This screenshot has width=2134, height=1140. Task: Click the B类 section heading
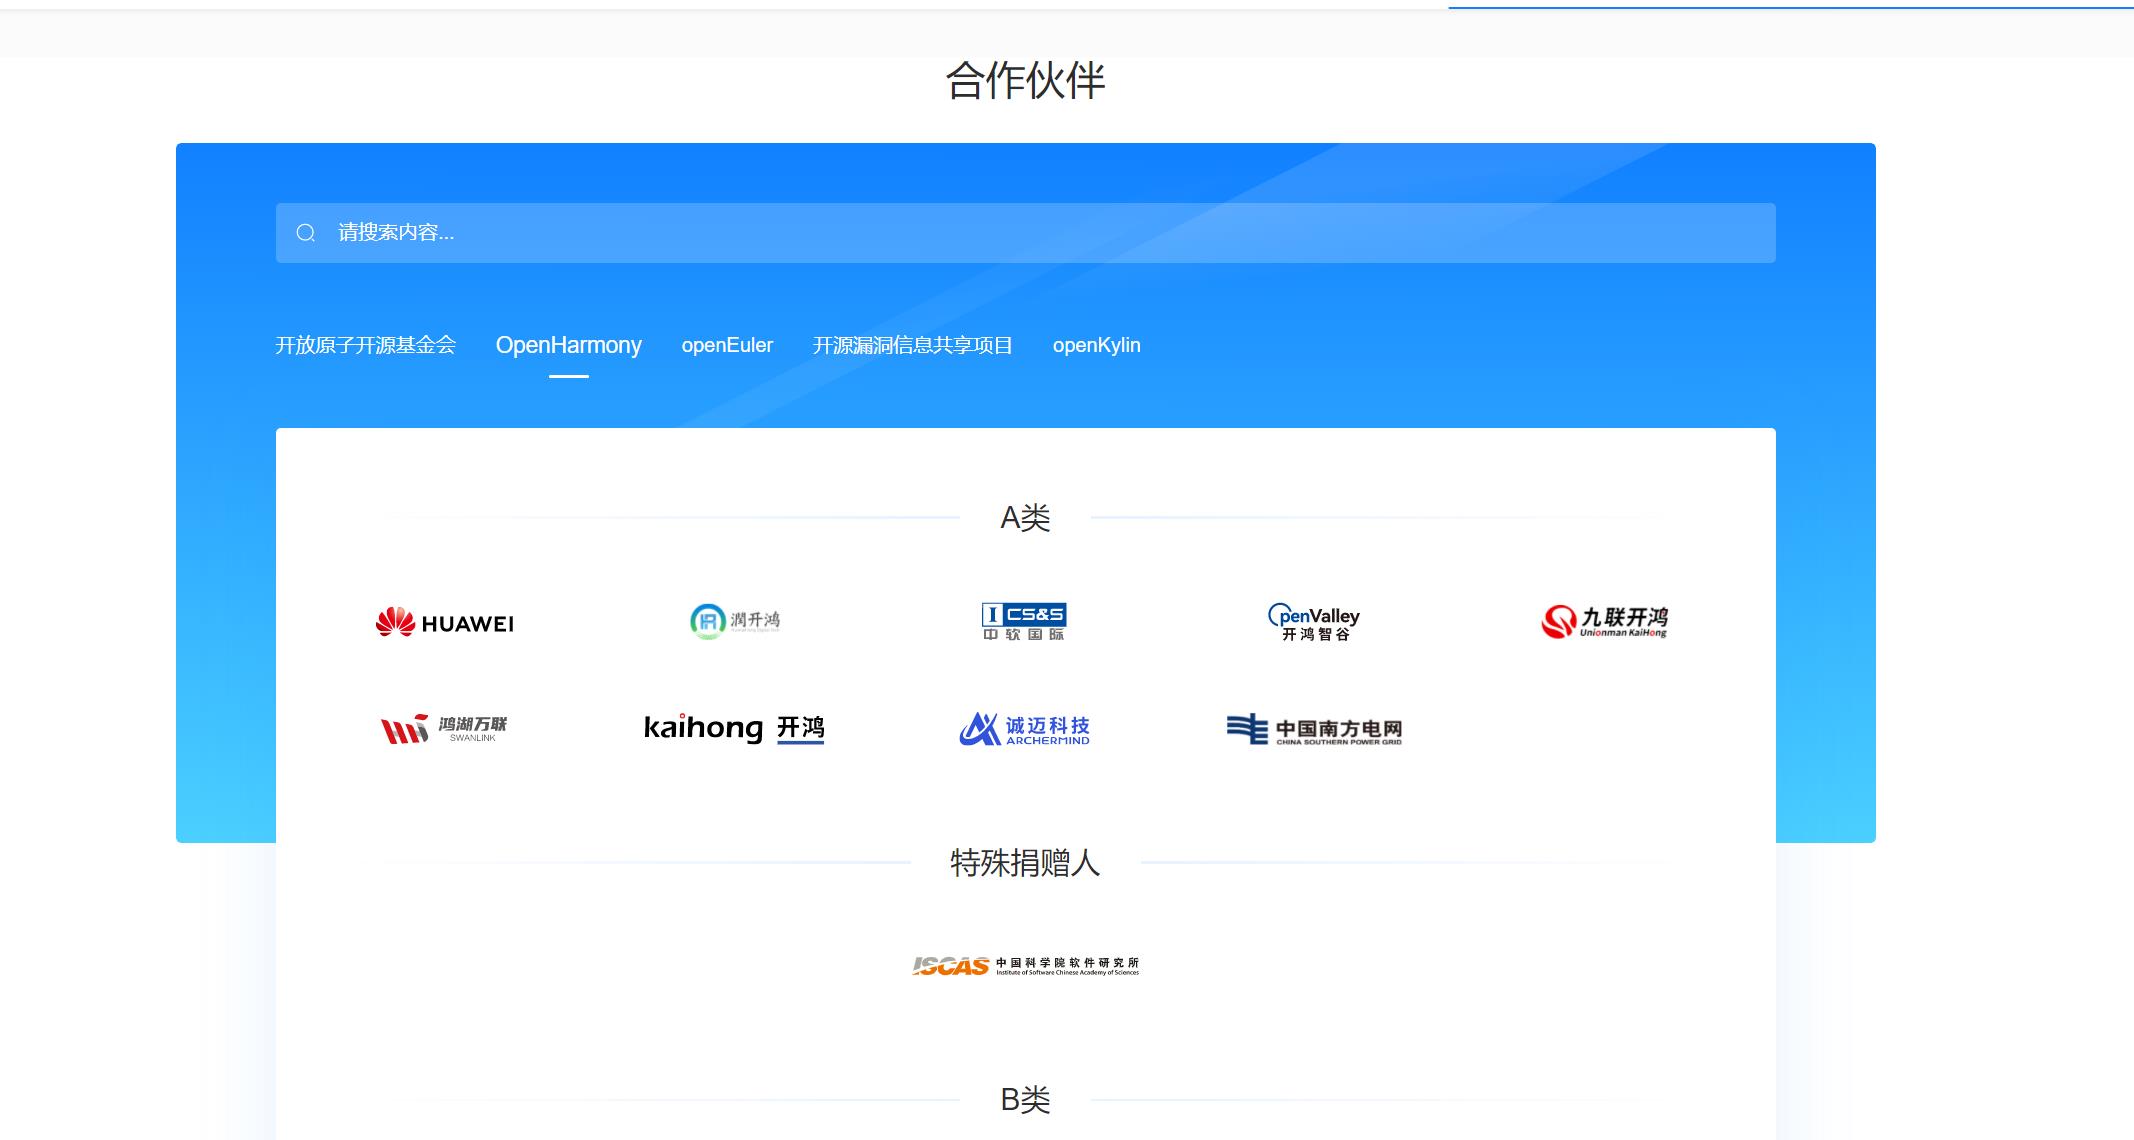tap(1025, 1100)
